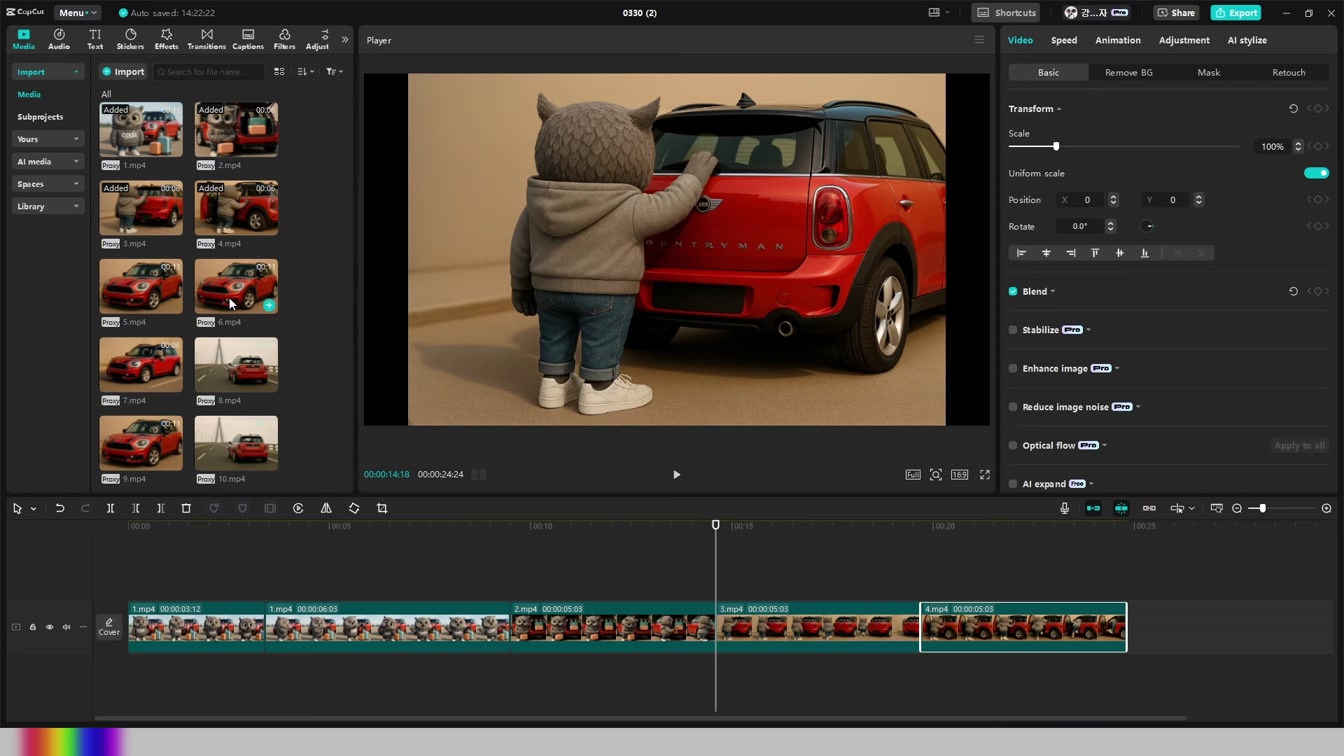1344x756 pixels.
Task: Open the media sort dropdown
Action: pyautogui.click(x=306, y=72)
